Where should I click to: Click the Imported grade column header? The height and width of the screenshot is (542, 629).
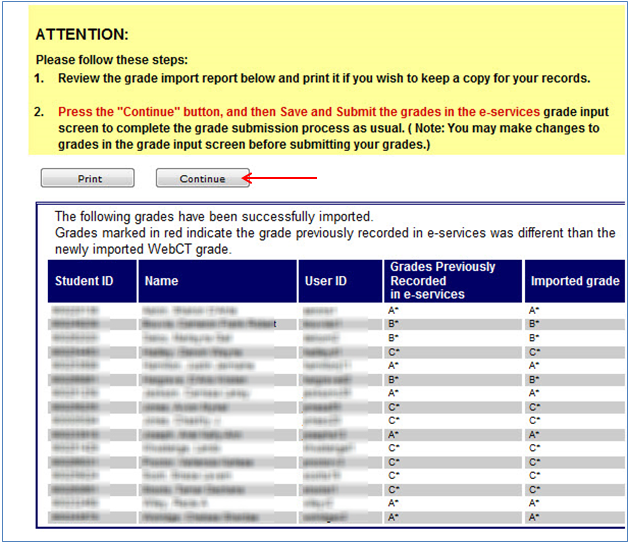tap(575, 281)
